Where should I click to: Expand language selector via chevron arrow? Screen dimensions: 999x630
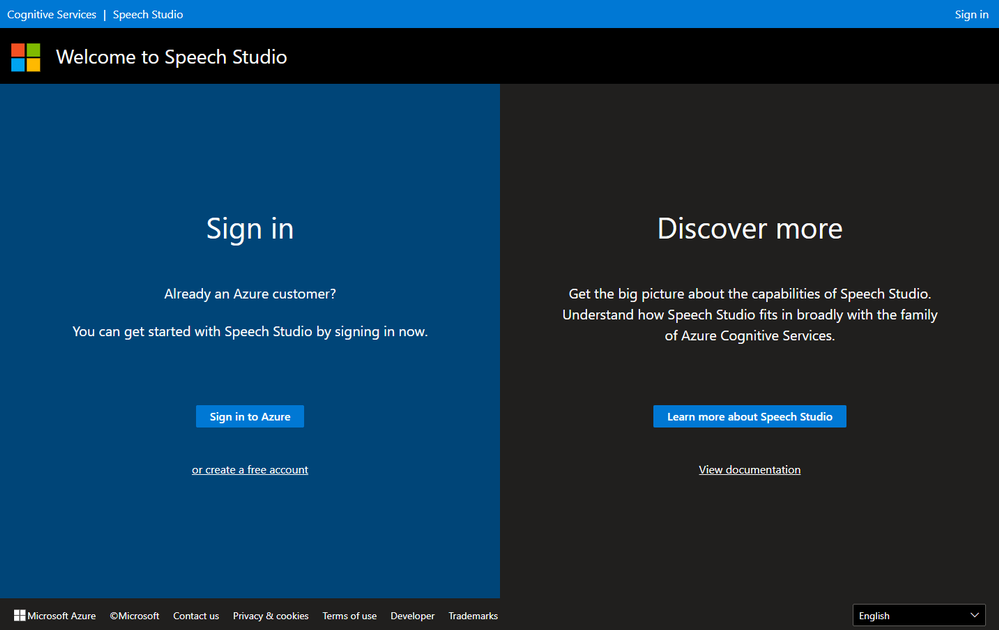(974, 615)
